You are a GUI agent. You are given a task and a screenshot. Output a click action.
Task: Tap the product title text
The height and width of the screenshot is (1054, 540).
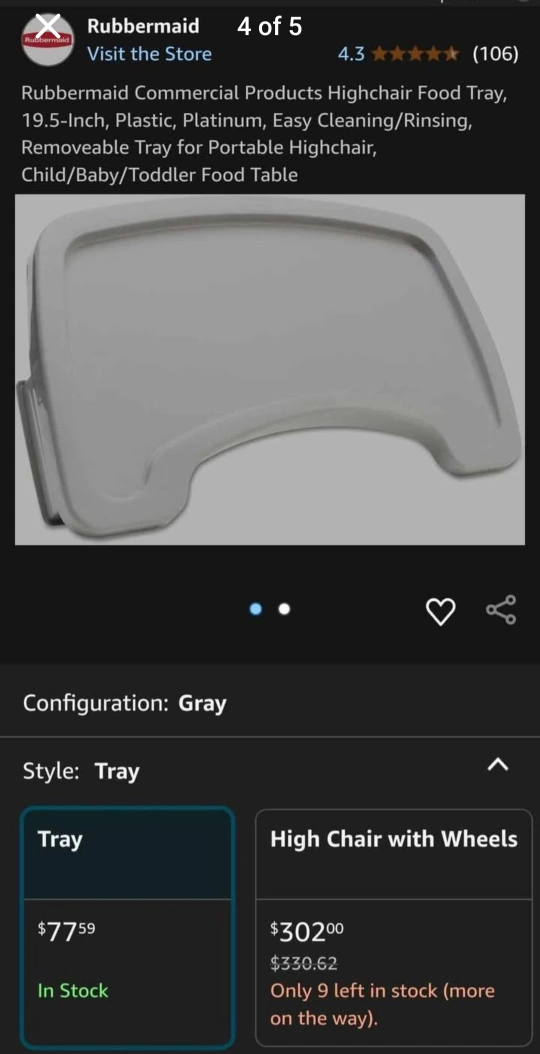coord(264,134)
